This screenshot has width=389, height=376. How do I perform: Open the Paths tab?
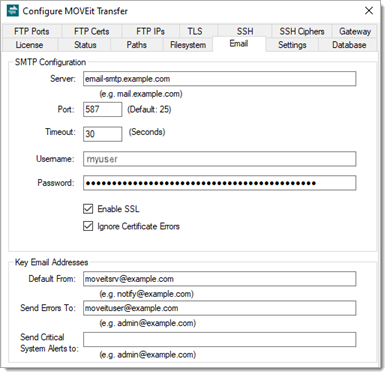(136, 45)
